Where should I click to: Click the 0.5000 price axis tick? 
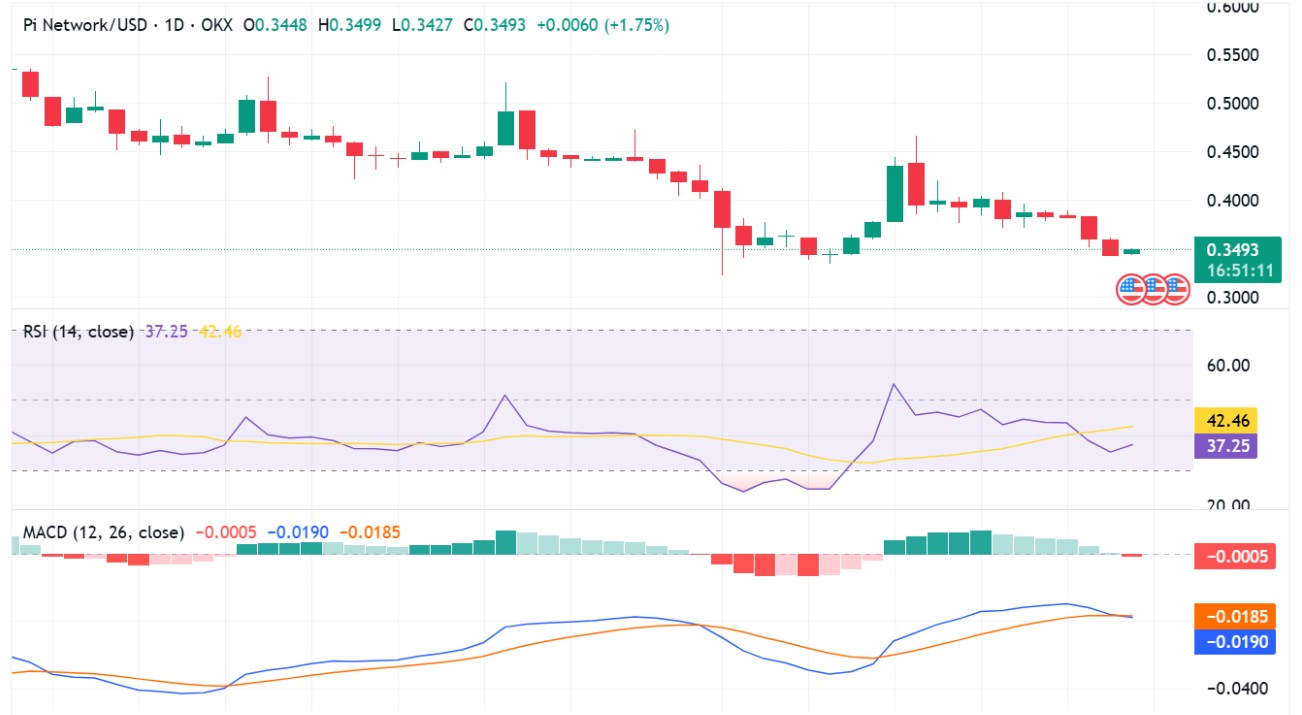(x=1233, y=104)
